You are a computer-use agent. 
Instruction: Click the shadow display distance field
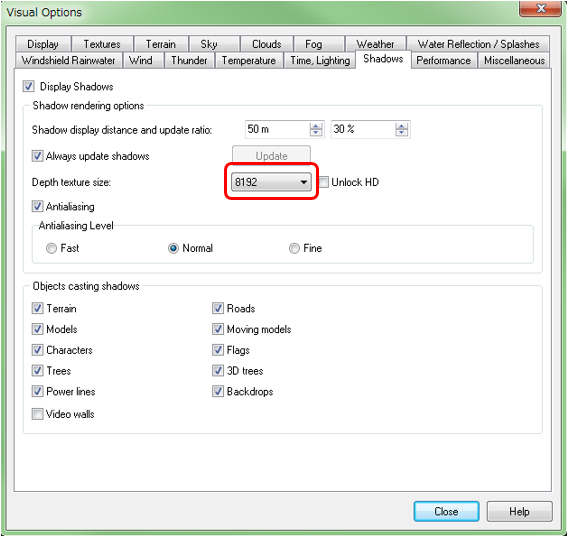coord(277,129)
